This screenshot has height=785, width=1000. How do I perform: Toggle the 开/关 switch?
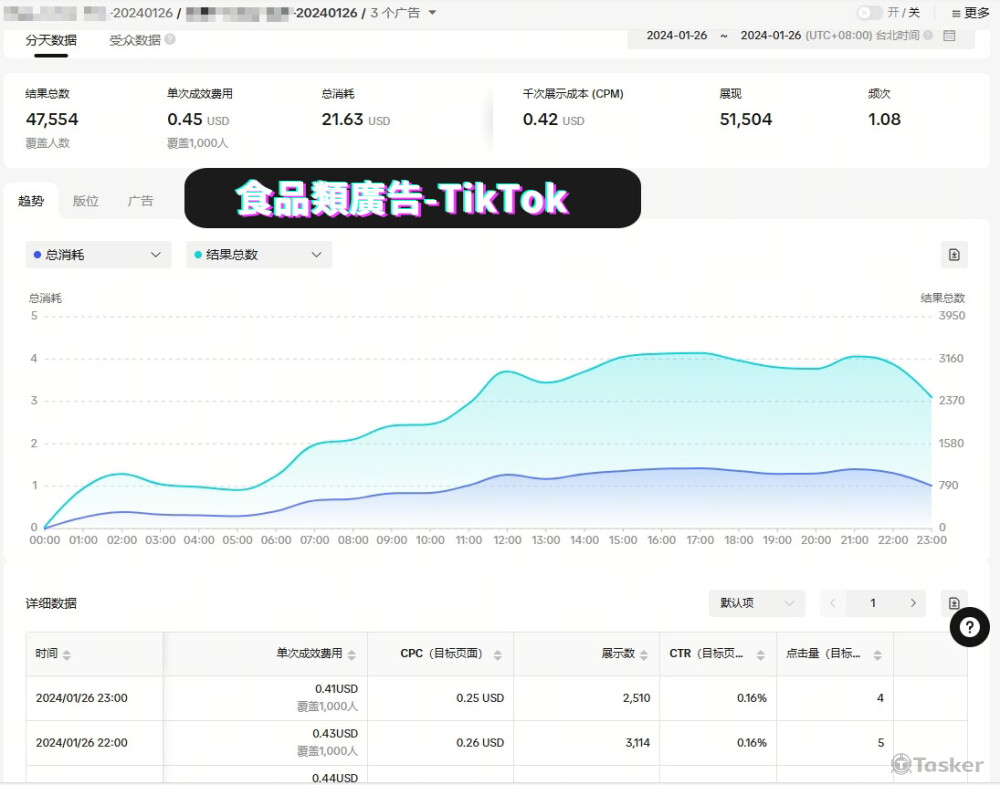[x=869, y=13]
